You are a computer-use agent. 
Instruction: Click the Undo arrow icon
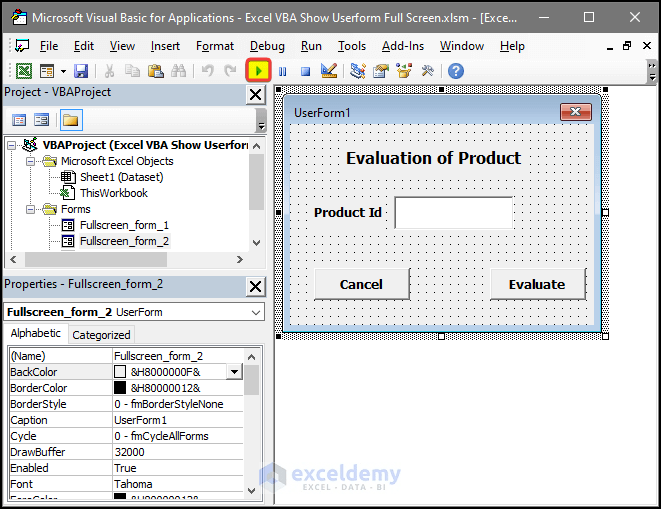207,71
